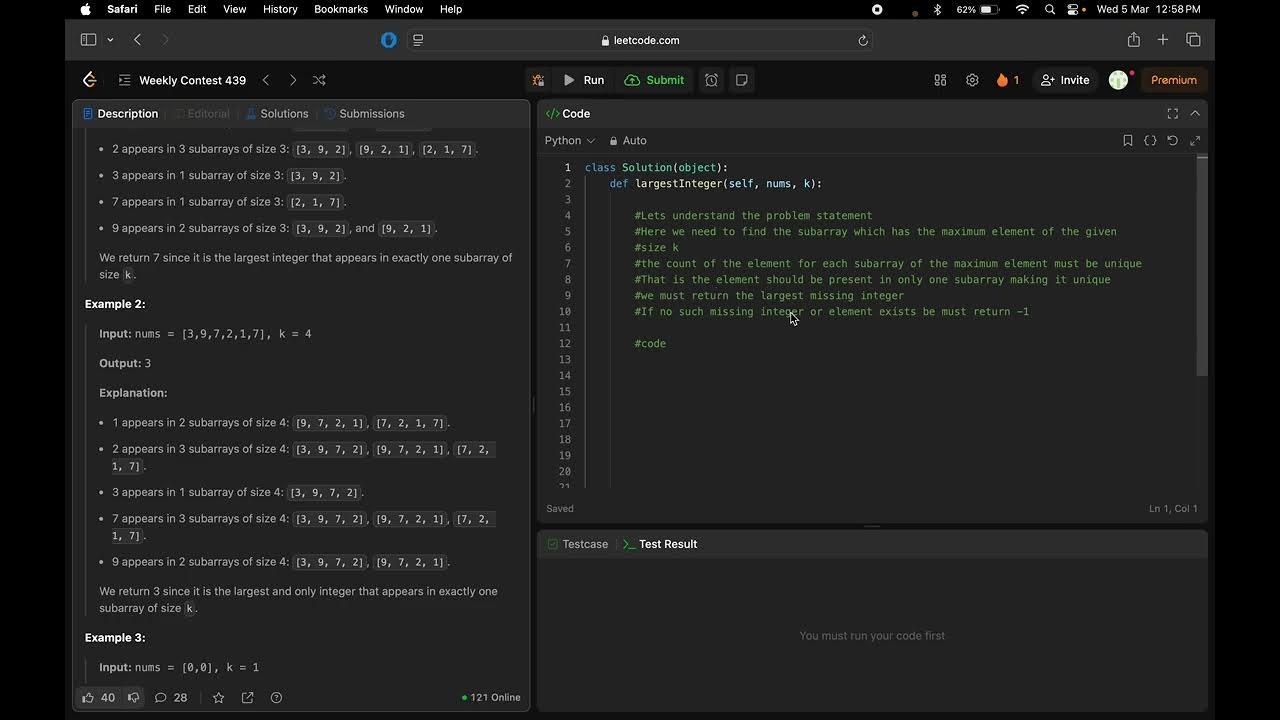Favorite this problem with the star icon
The image size is (1280, 720).
click(219, 697)
